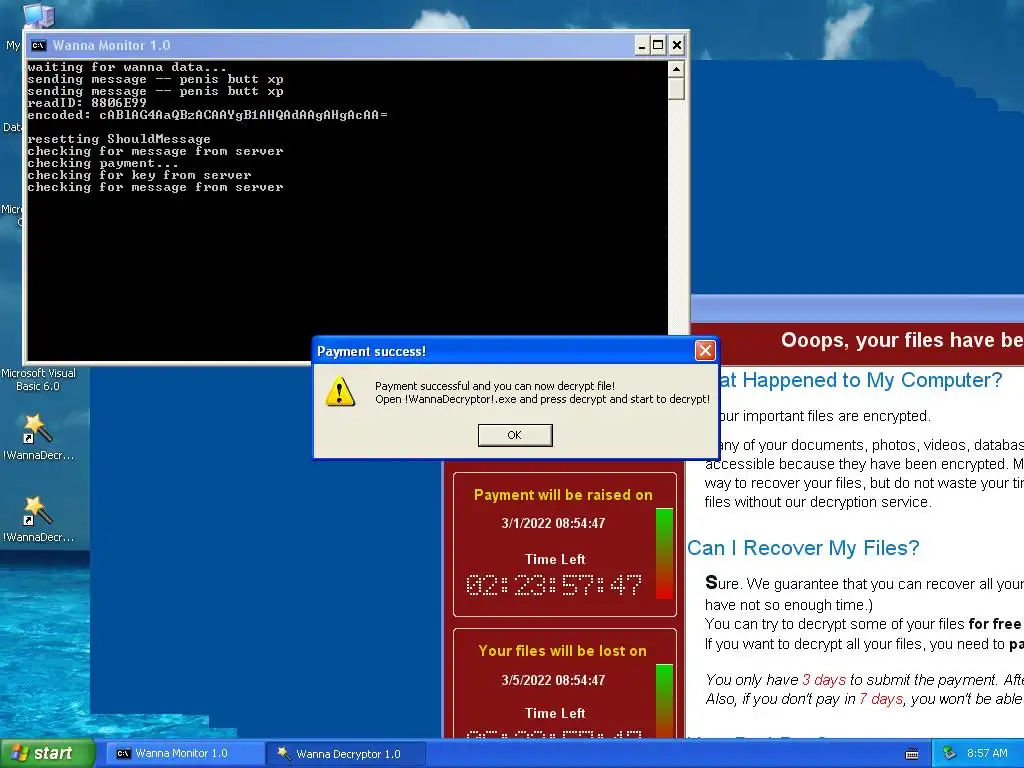The height and width of the screenshot is (768, 1024).
Task: Click the upper !WannaDecr... desktop shortcut
Action: point(38,437)
